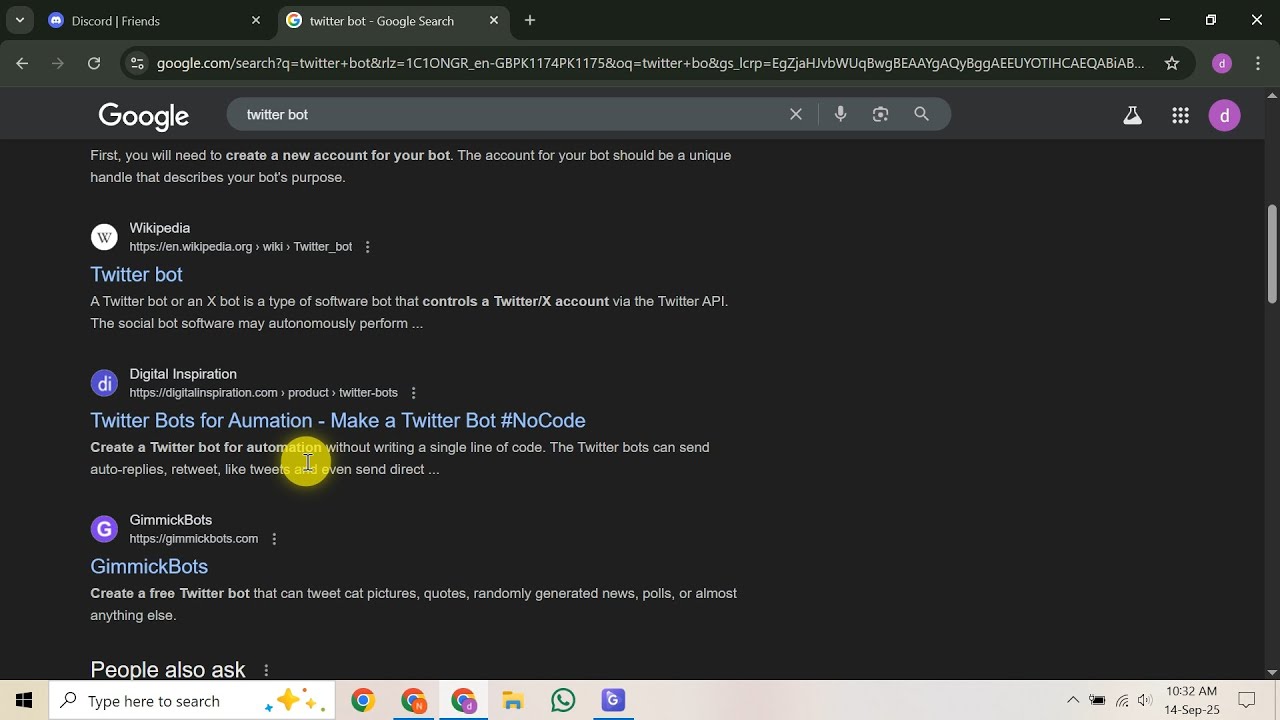Image resolution: width=1280 pixels, height=720 pixels.
Task: Open GimmickBots result options menu
Action: pos(274,539)
